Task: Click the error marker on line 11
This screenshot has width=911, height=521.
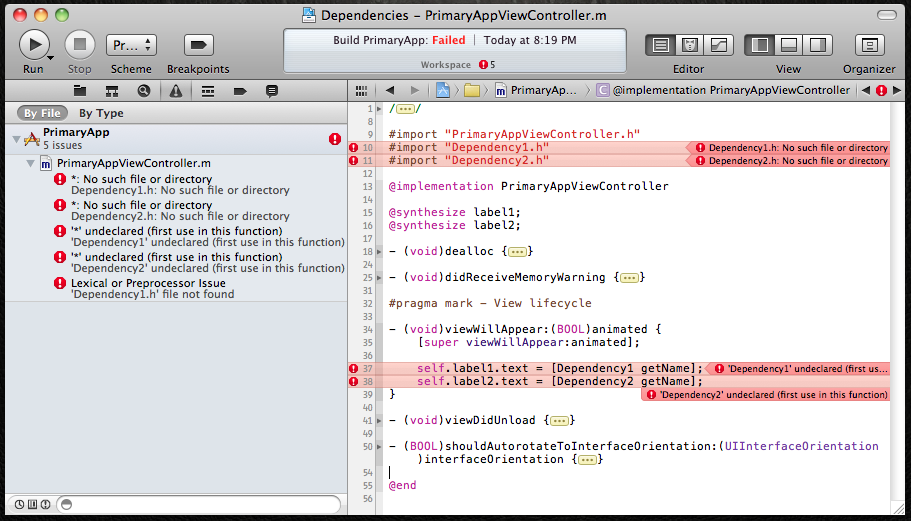Action: tap(353, 160)
